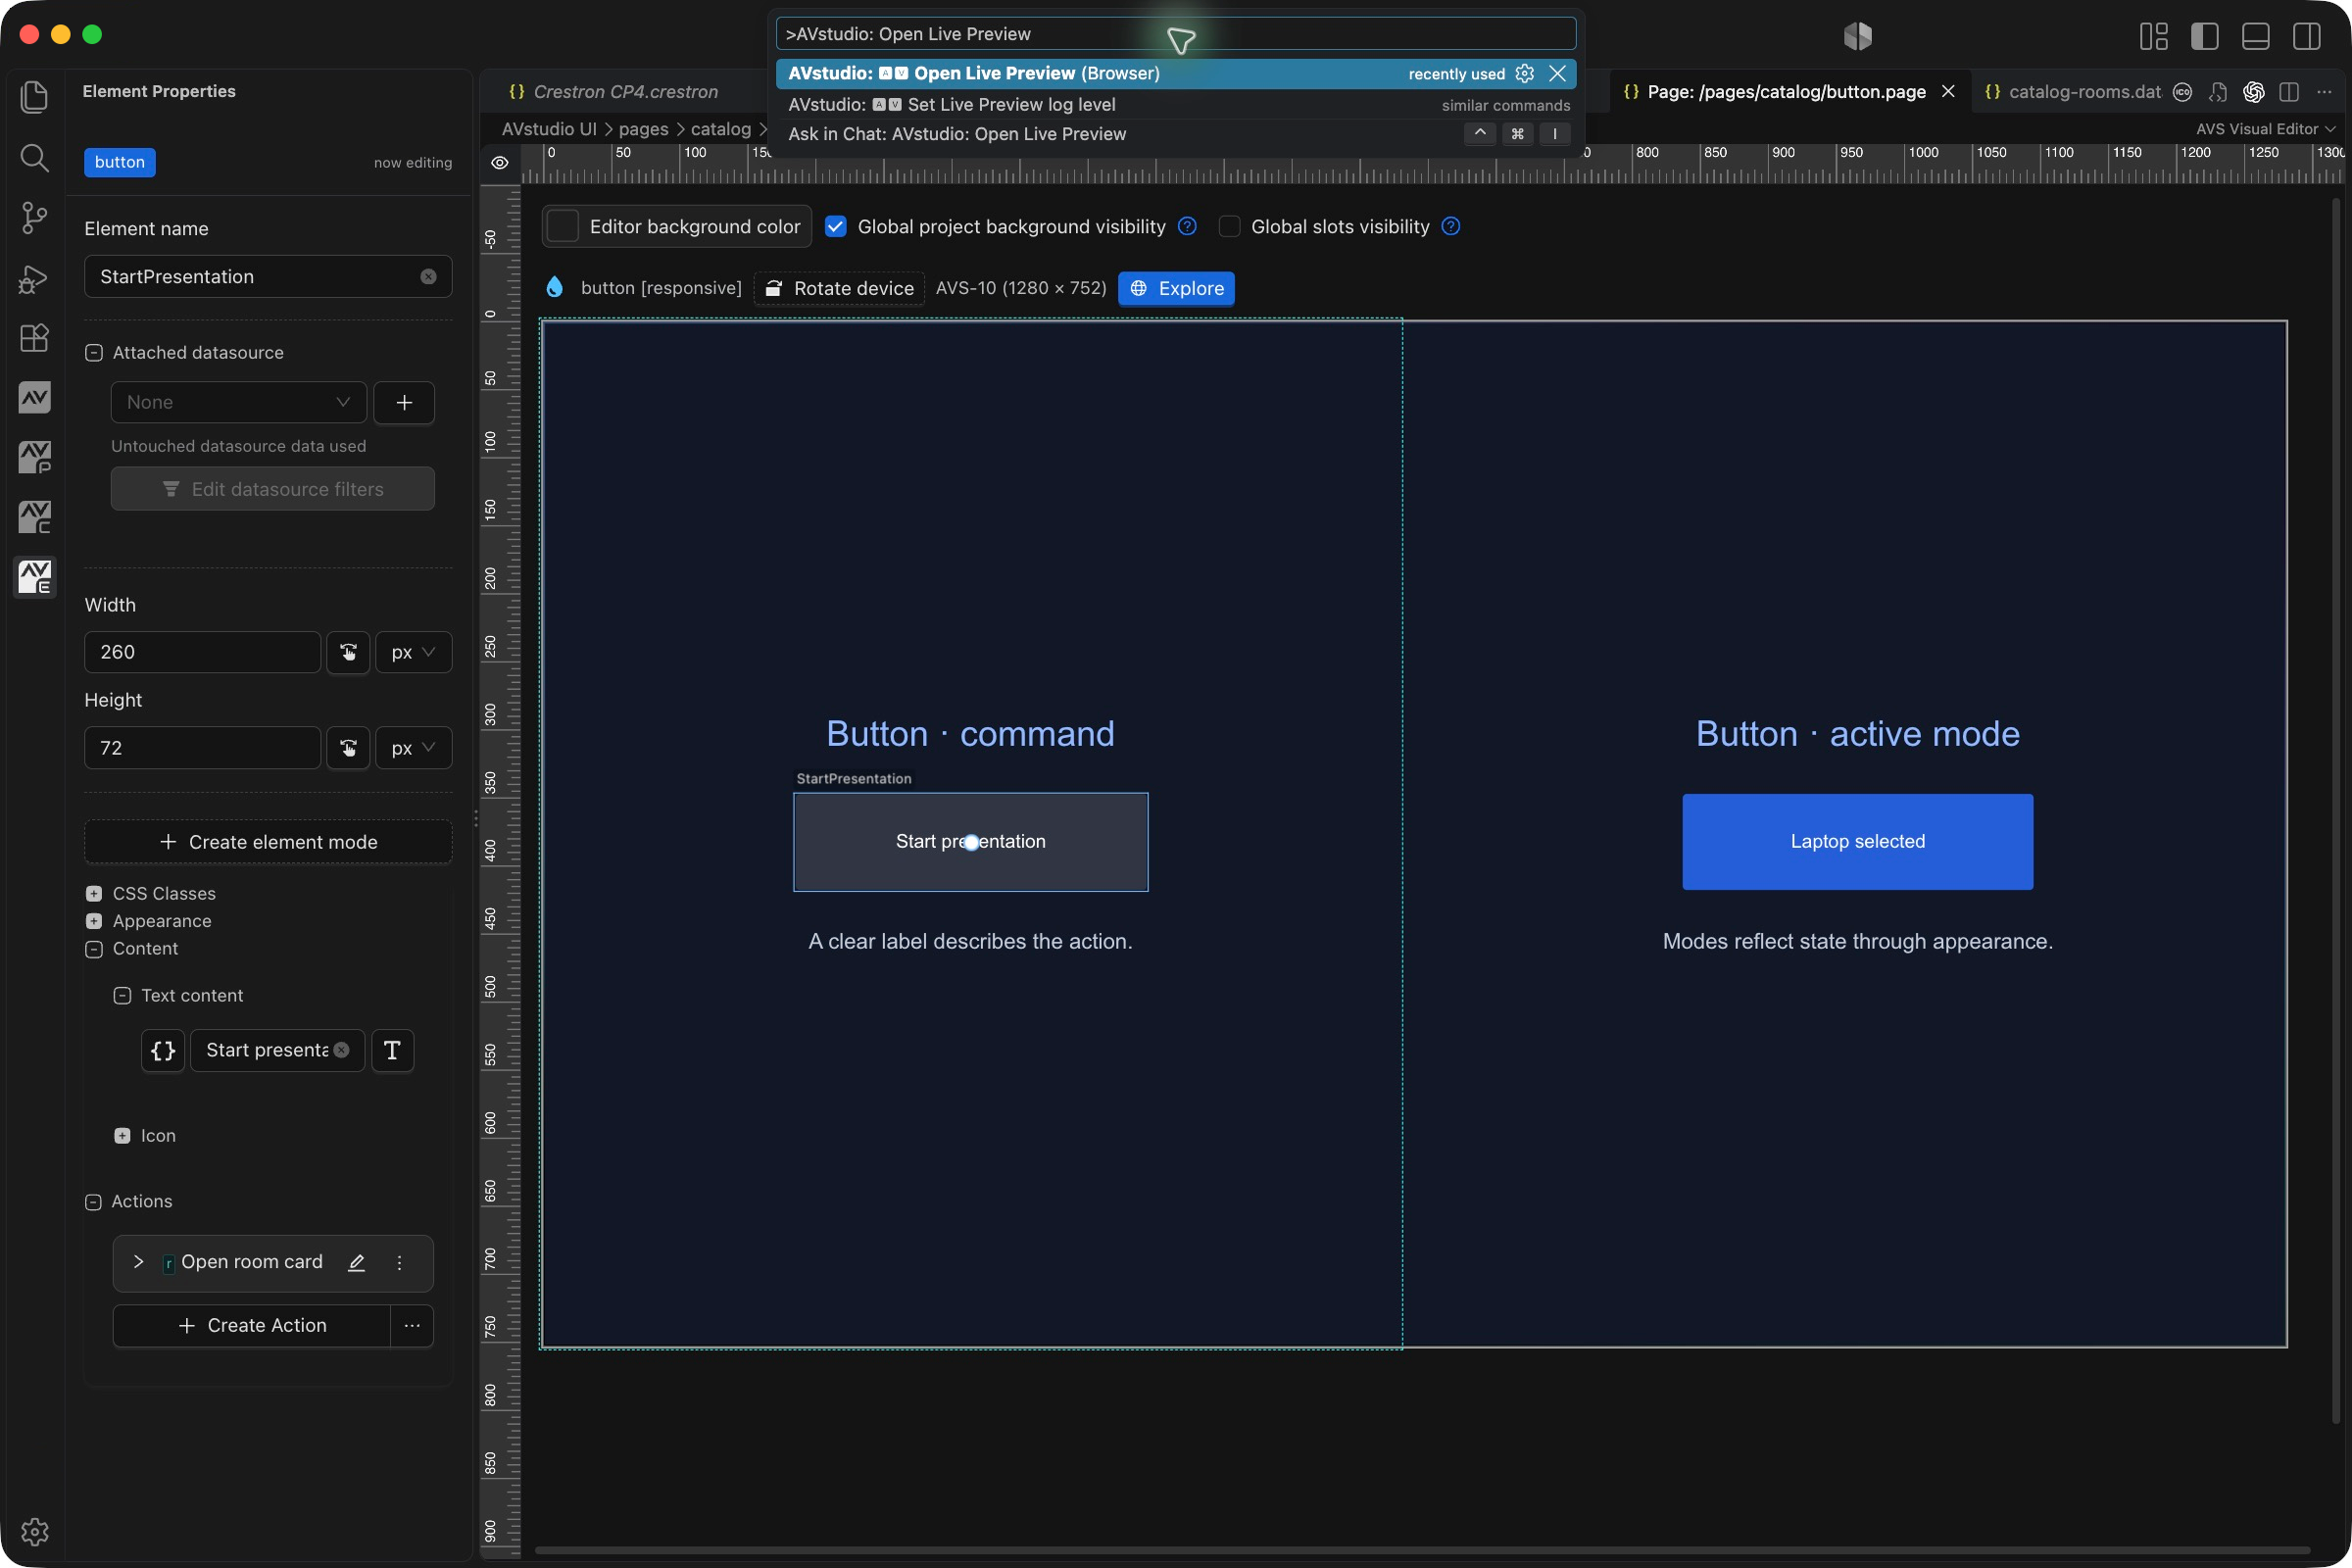The height and width of the screenshot is (1568, 2352).
Task: Click the Create Action button
Action: coord(252,1325)
